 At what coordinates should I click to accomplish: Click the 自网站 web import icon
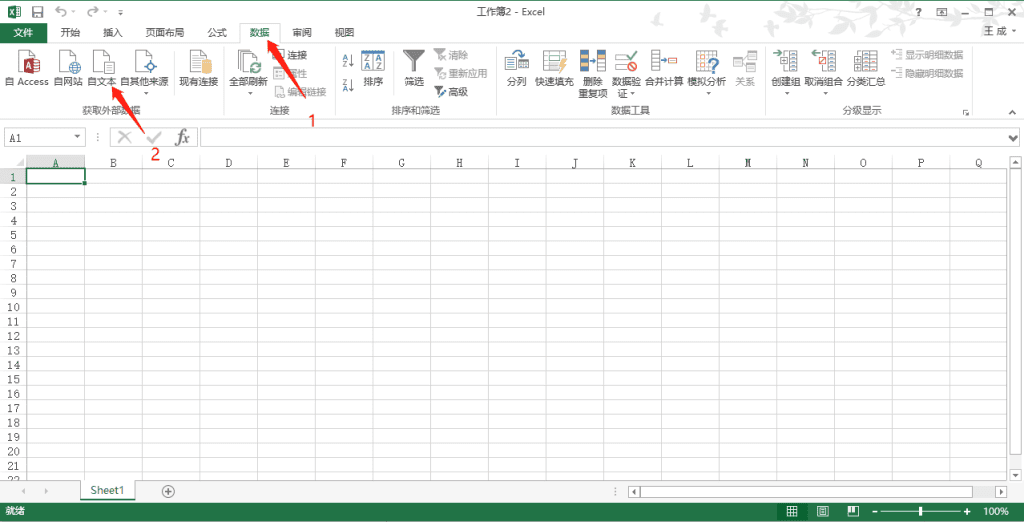click(x=68, y=67)
